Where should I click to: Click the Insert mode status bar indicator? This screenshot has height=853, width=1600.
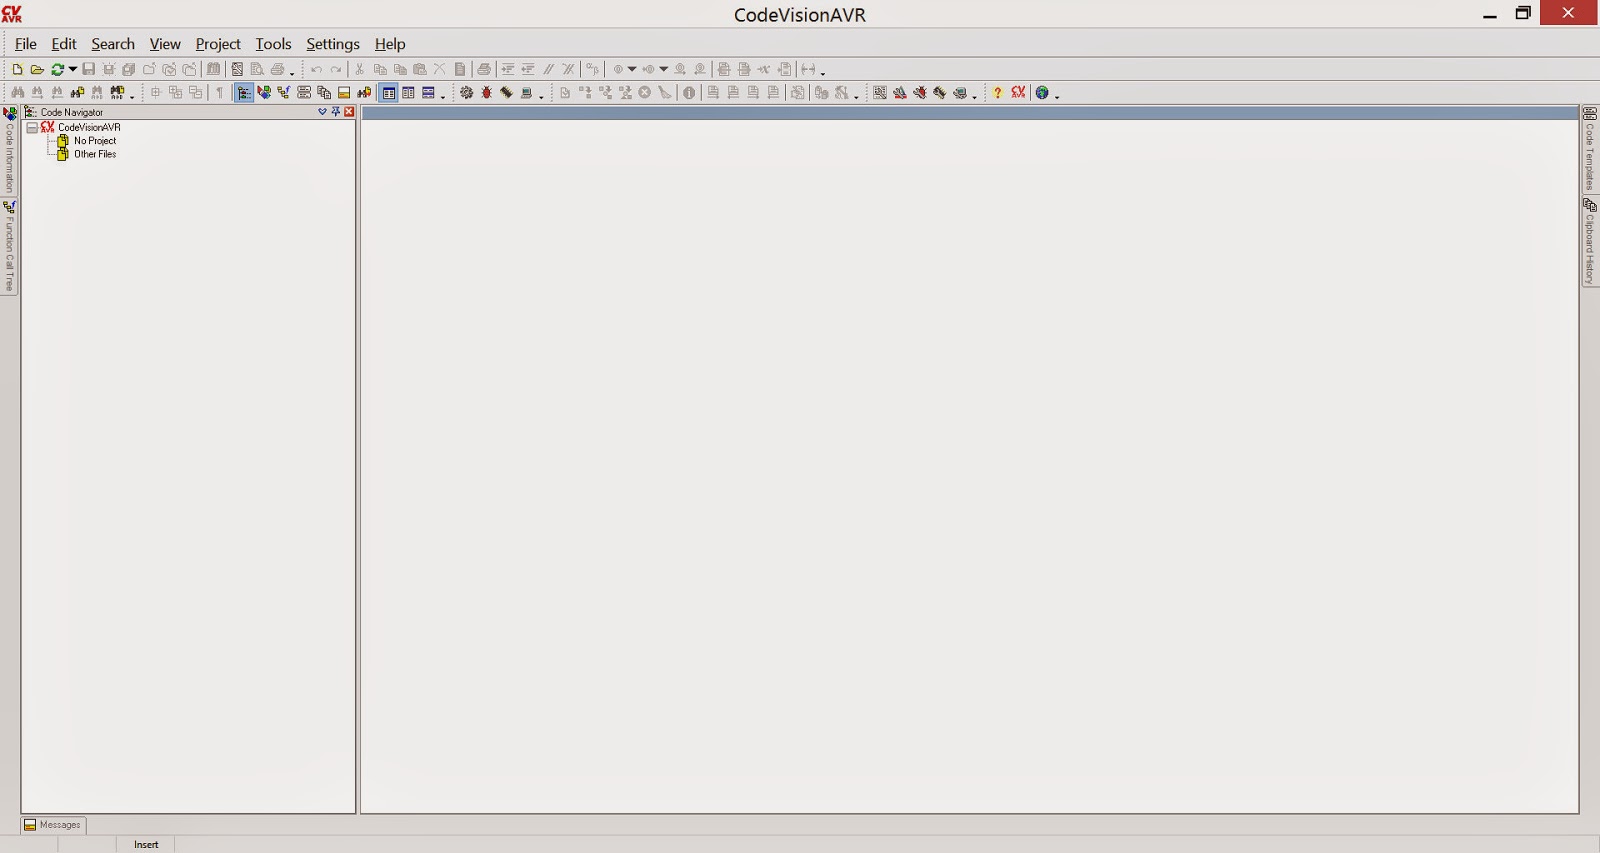146,844
